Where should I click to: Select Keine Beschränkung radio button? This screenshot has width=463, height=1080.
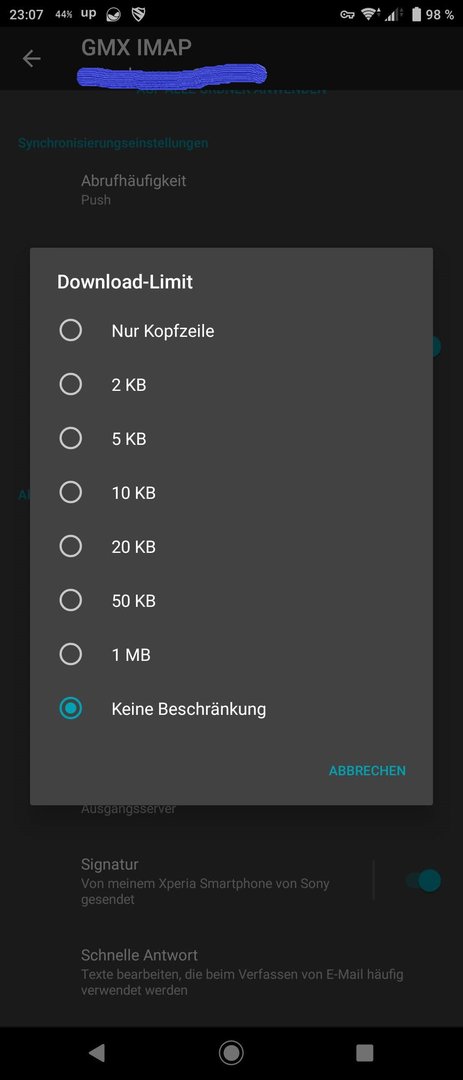tap(70, 708)
